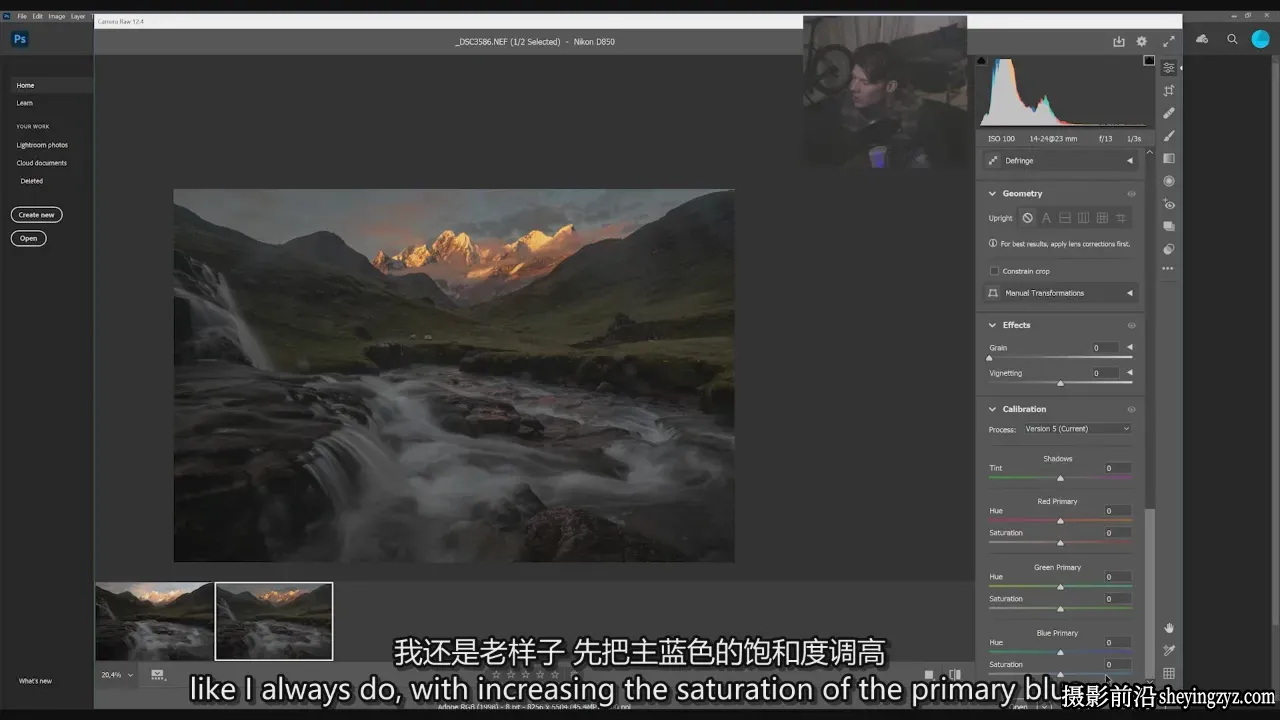Click the Photoshop Ps home logo
Viewport: 1280px width, 720px height.
coord(19,39)
